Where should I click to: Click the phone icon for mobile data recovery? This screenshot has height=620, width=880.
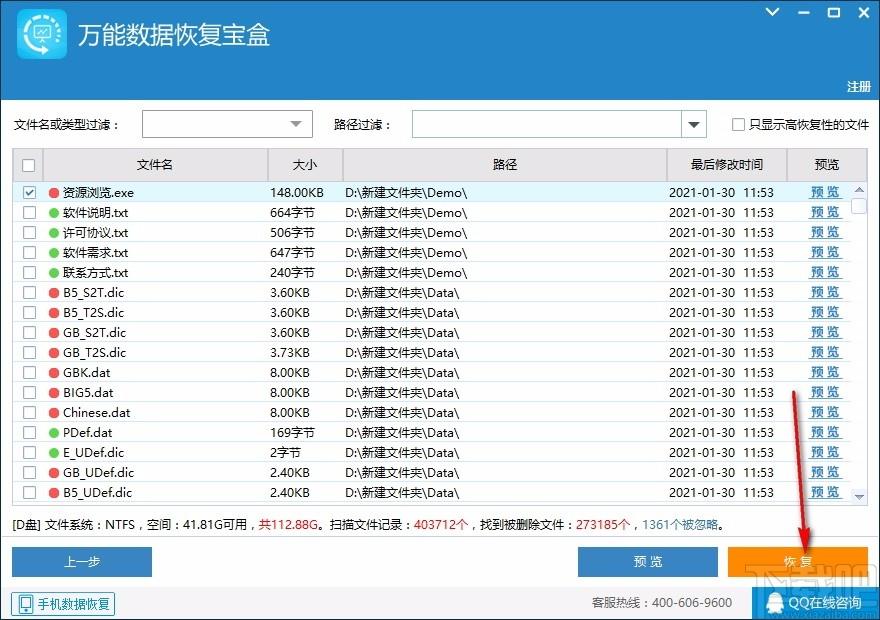[25, 604]
